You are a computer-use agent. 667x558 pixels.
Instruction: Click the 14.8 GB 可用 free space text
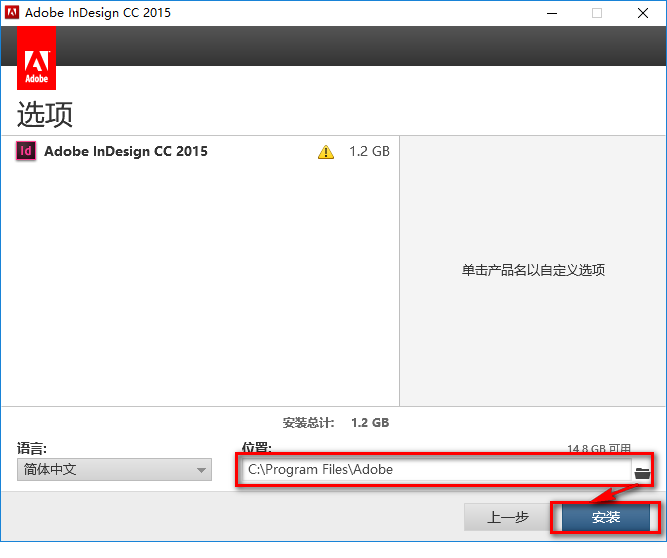[x=599, y=448]
